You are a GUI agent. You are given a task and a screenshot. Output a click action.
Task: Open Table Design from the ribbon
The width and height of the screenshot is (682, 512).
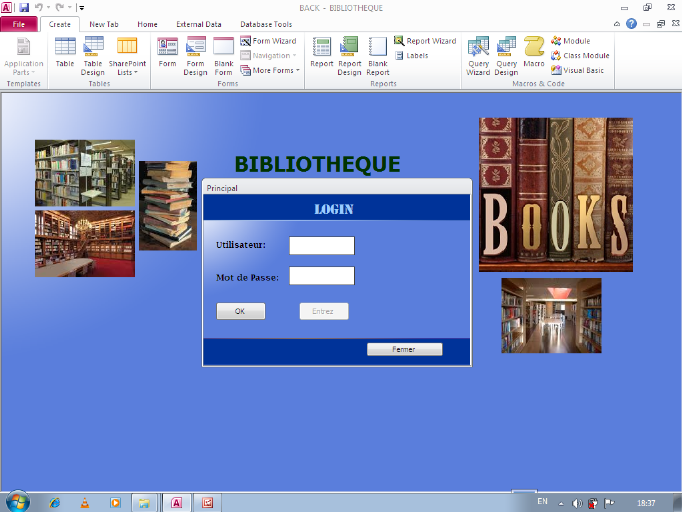coord(93,53)
